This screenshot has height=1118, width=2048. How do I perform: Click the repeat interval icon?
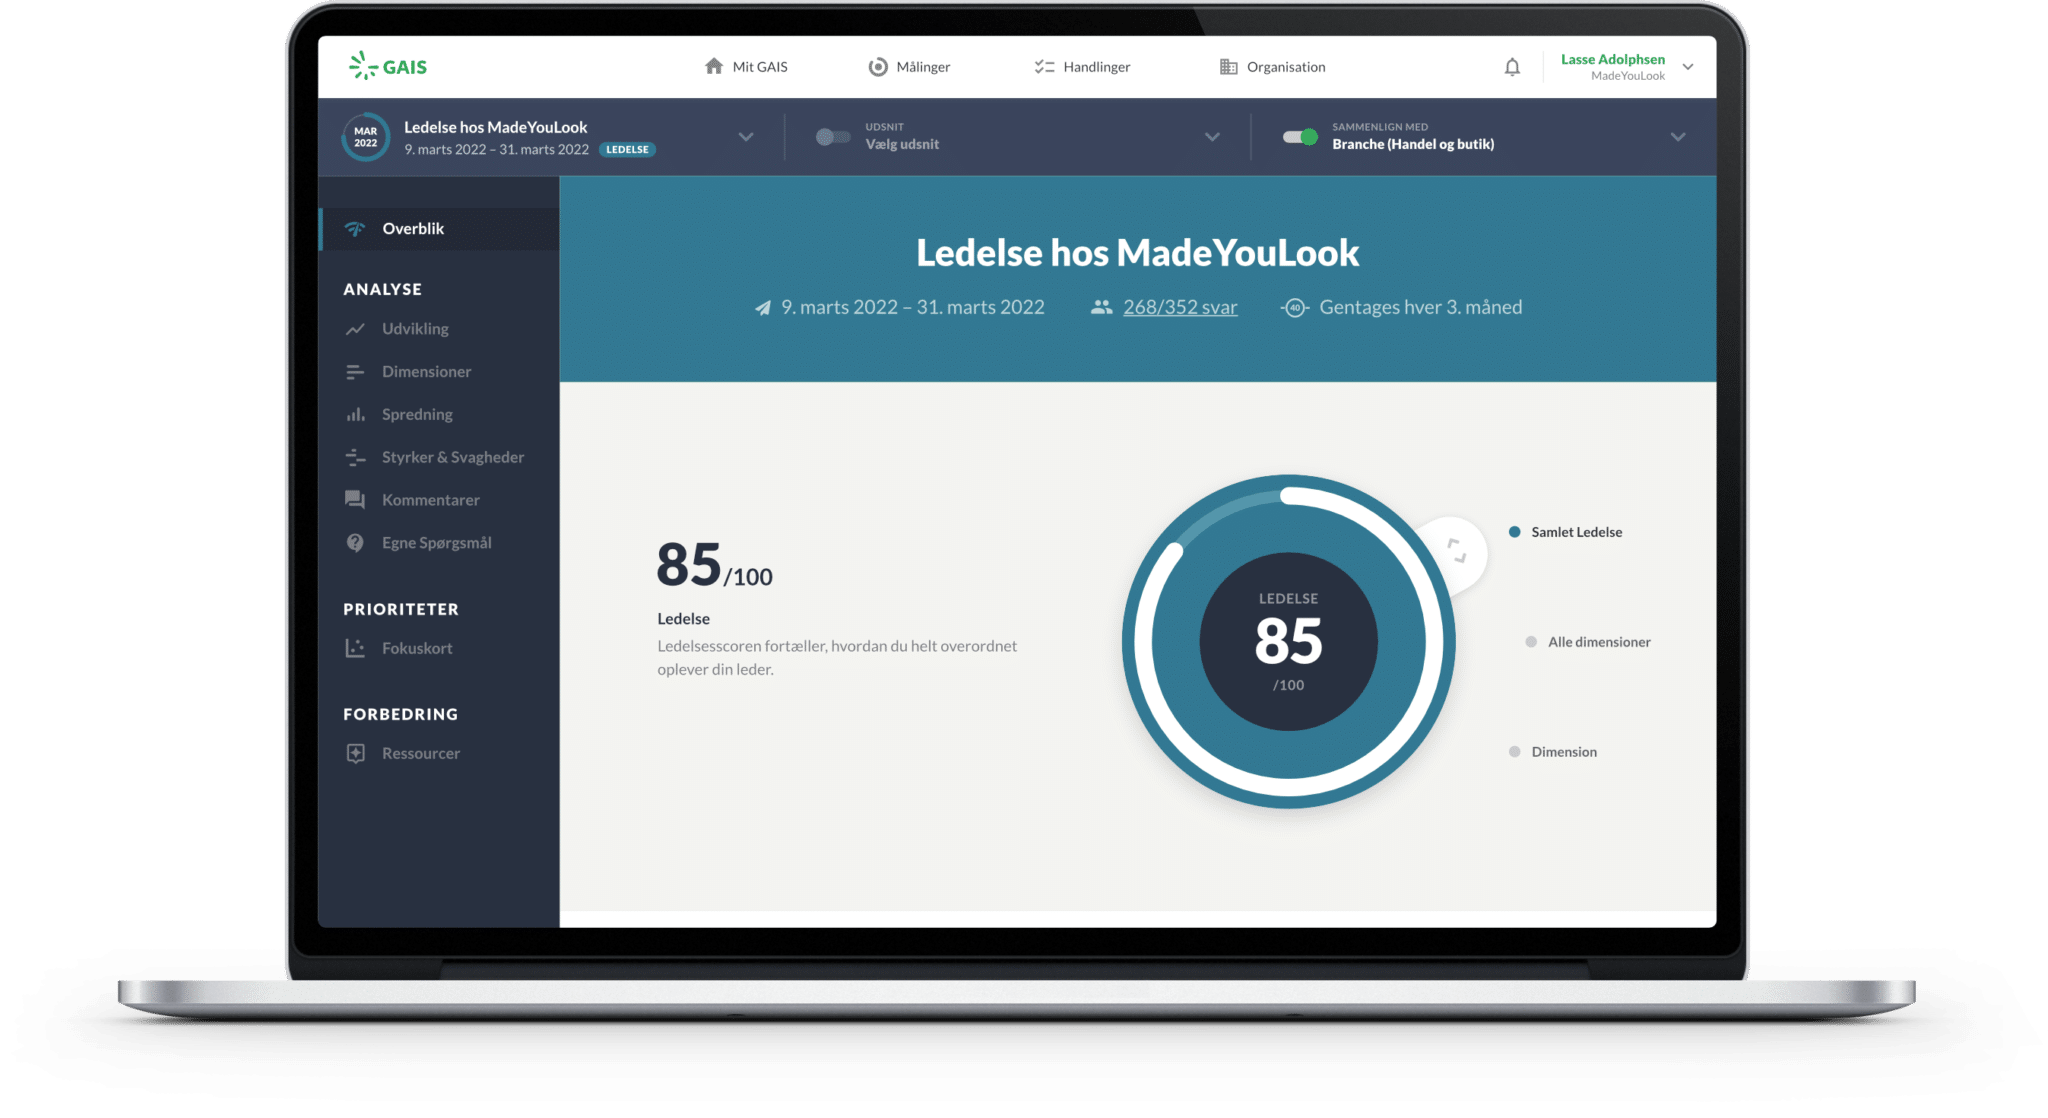[x=1295, y=308]
